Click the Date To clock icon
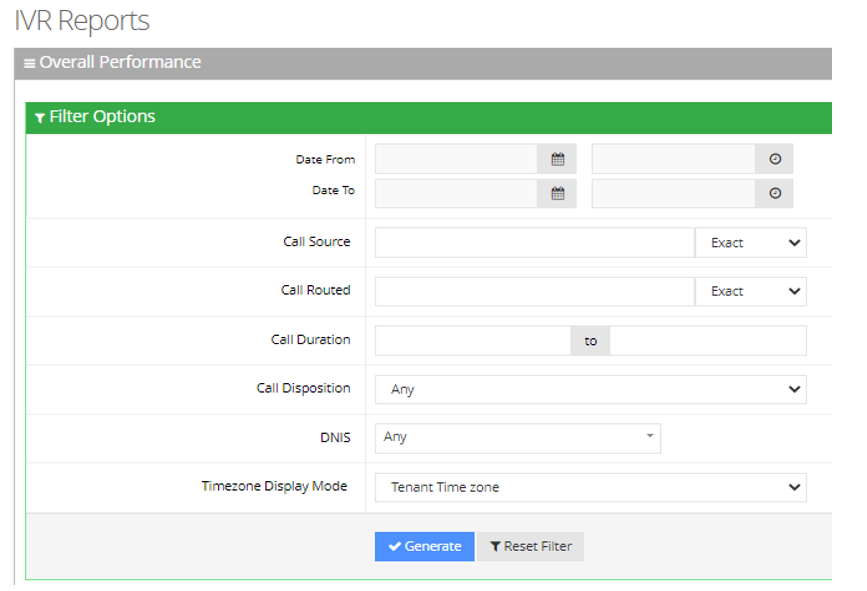867x591 pixels. (774, 193)
